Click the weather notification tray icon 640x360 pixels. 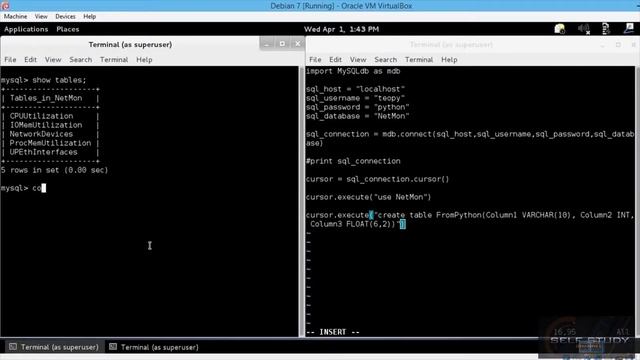click(559, 29)
